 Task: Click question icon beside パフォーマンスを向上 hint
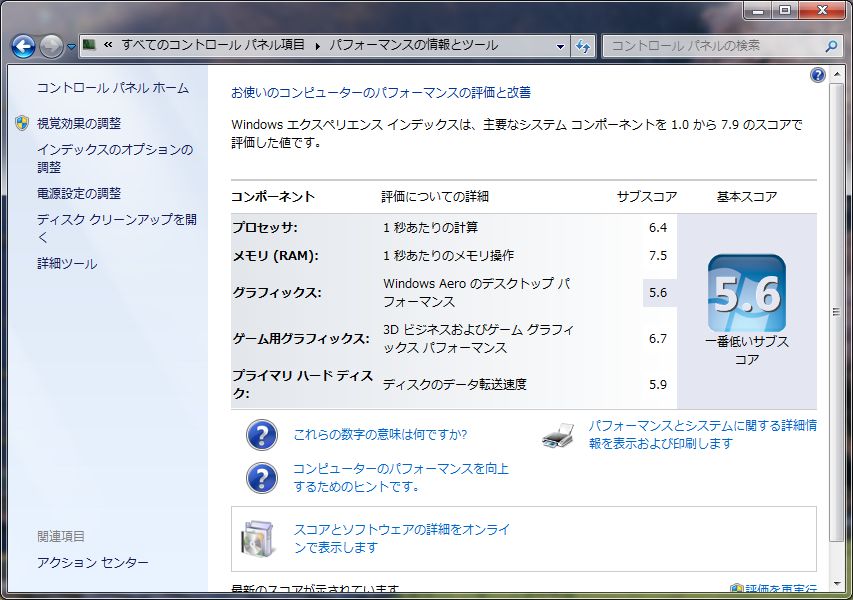pyautogui.click(x=262, y=478)
